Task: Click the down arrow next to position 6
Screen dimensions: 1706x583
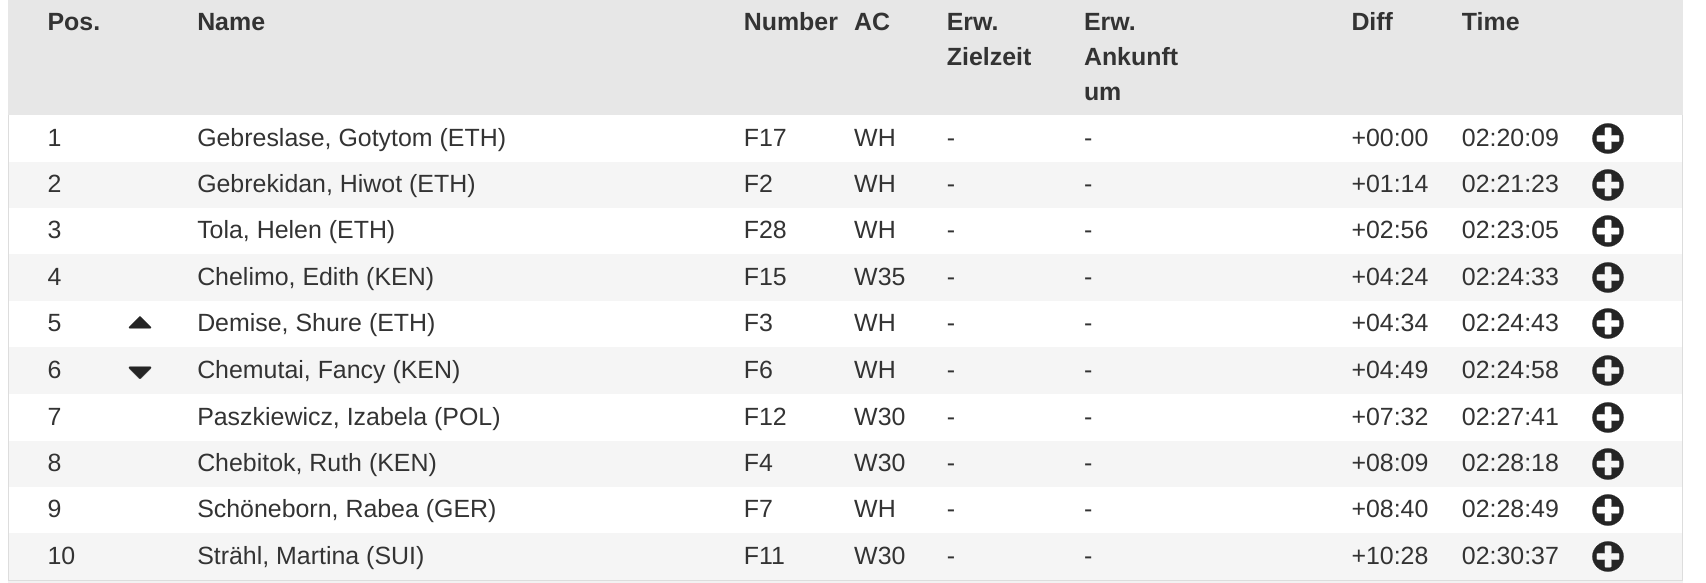Action: (140, 372)
